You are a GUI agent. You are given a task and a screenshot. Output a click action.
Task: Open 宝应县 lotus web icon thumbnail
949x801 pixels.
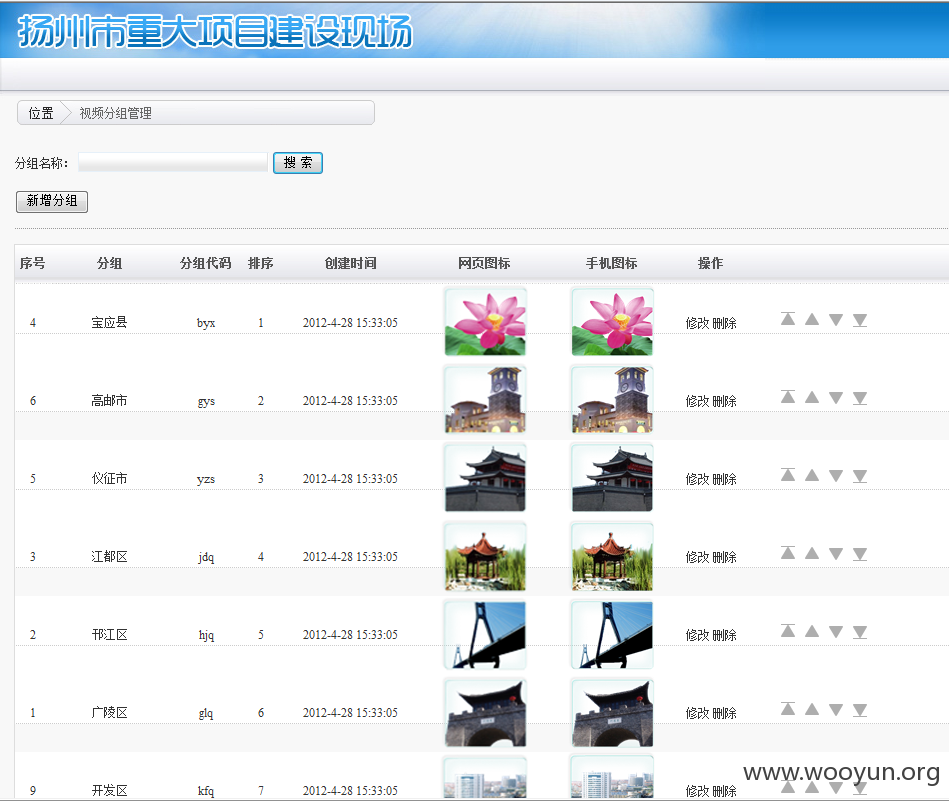pos(485,321)
